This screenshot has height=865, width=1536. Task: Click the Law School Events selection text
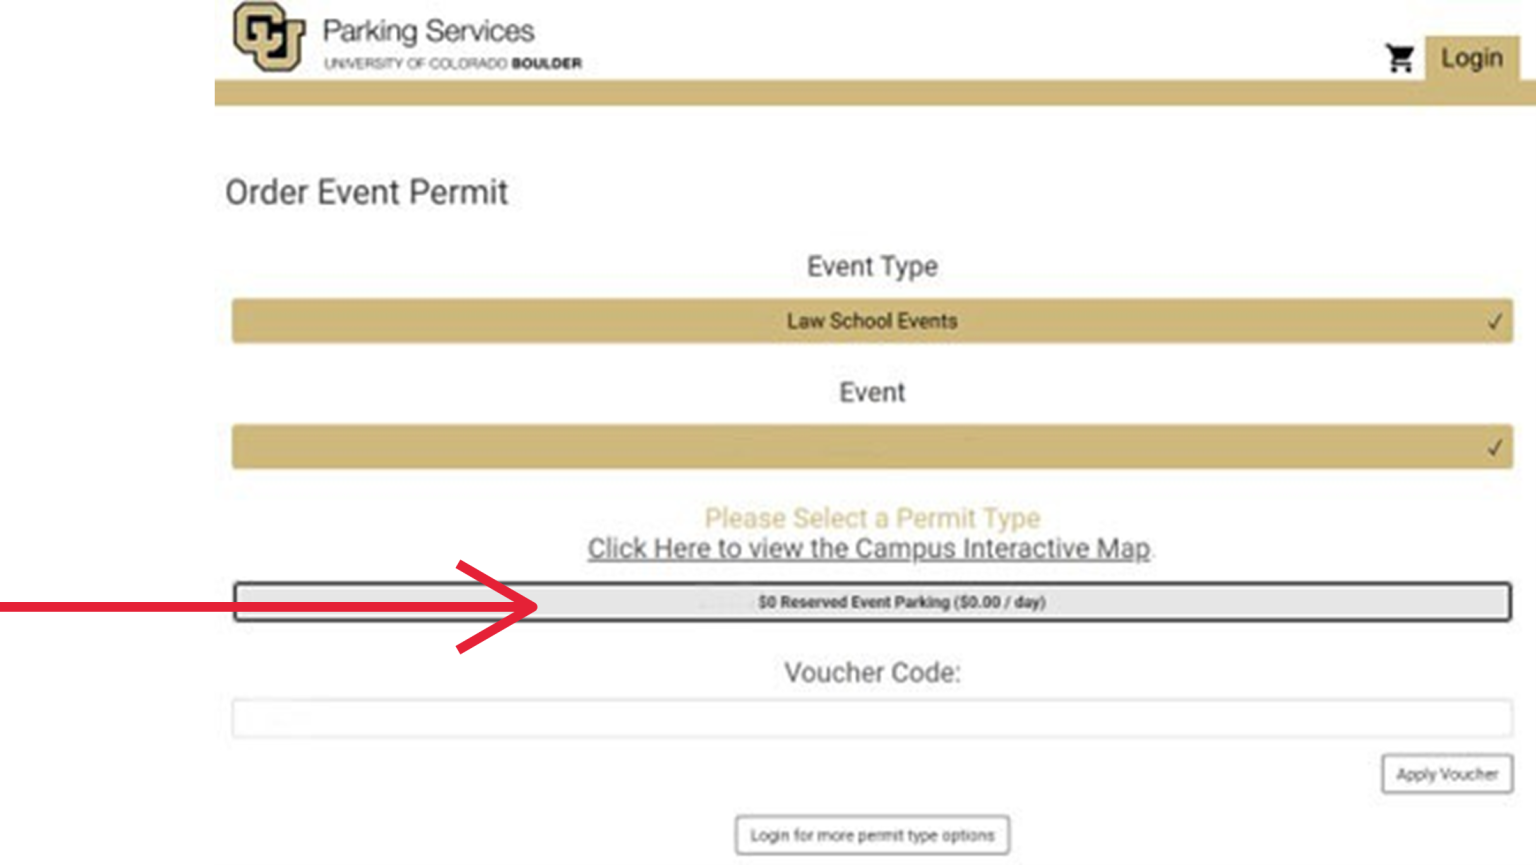872,321
